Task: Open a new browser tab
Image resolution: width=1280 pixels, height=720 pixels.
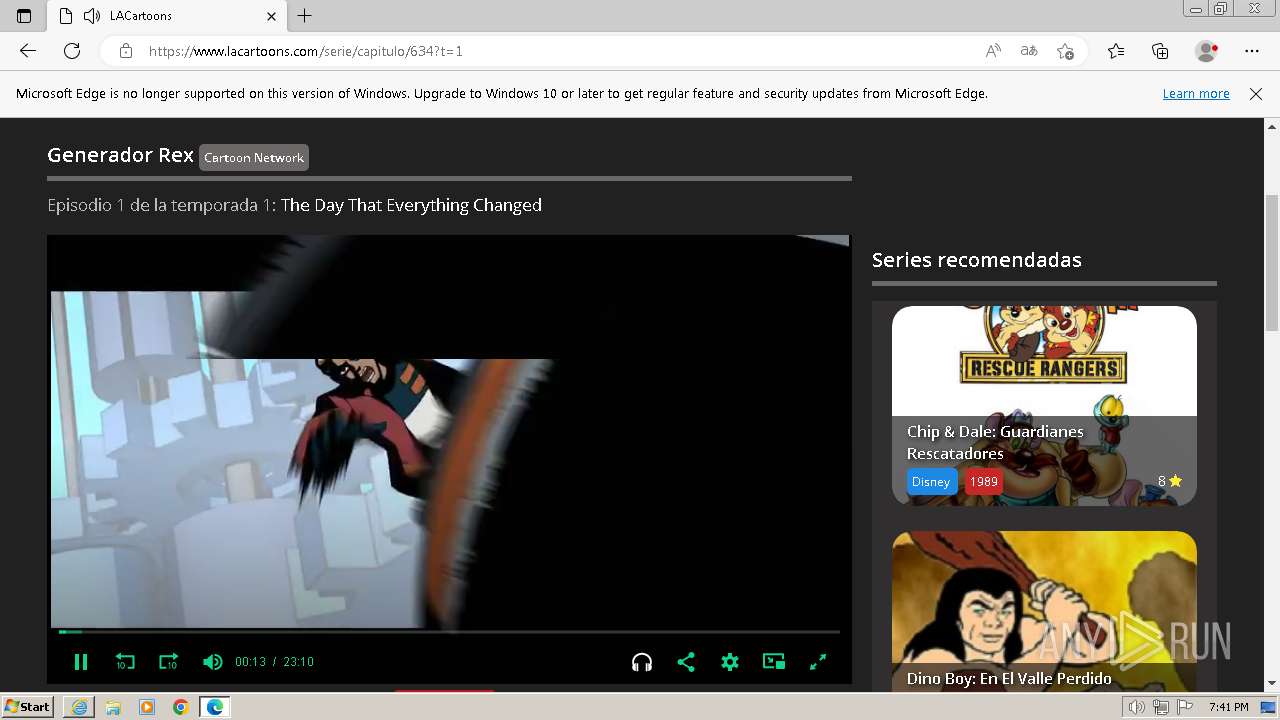Action: click(305, 16)
